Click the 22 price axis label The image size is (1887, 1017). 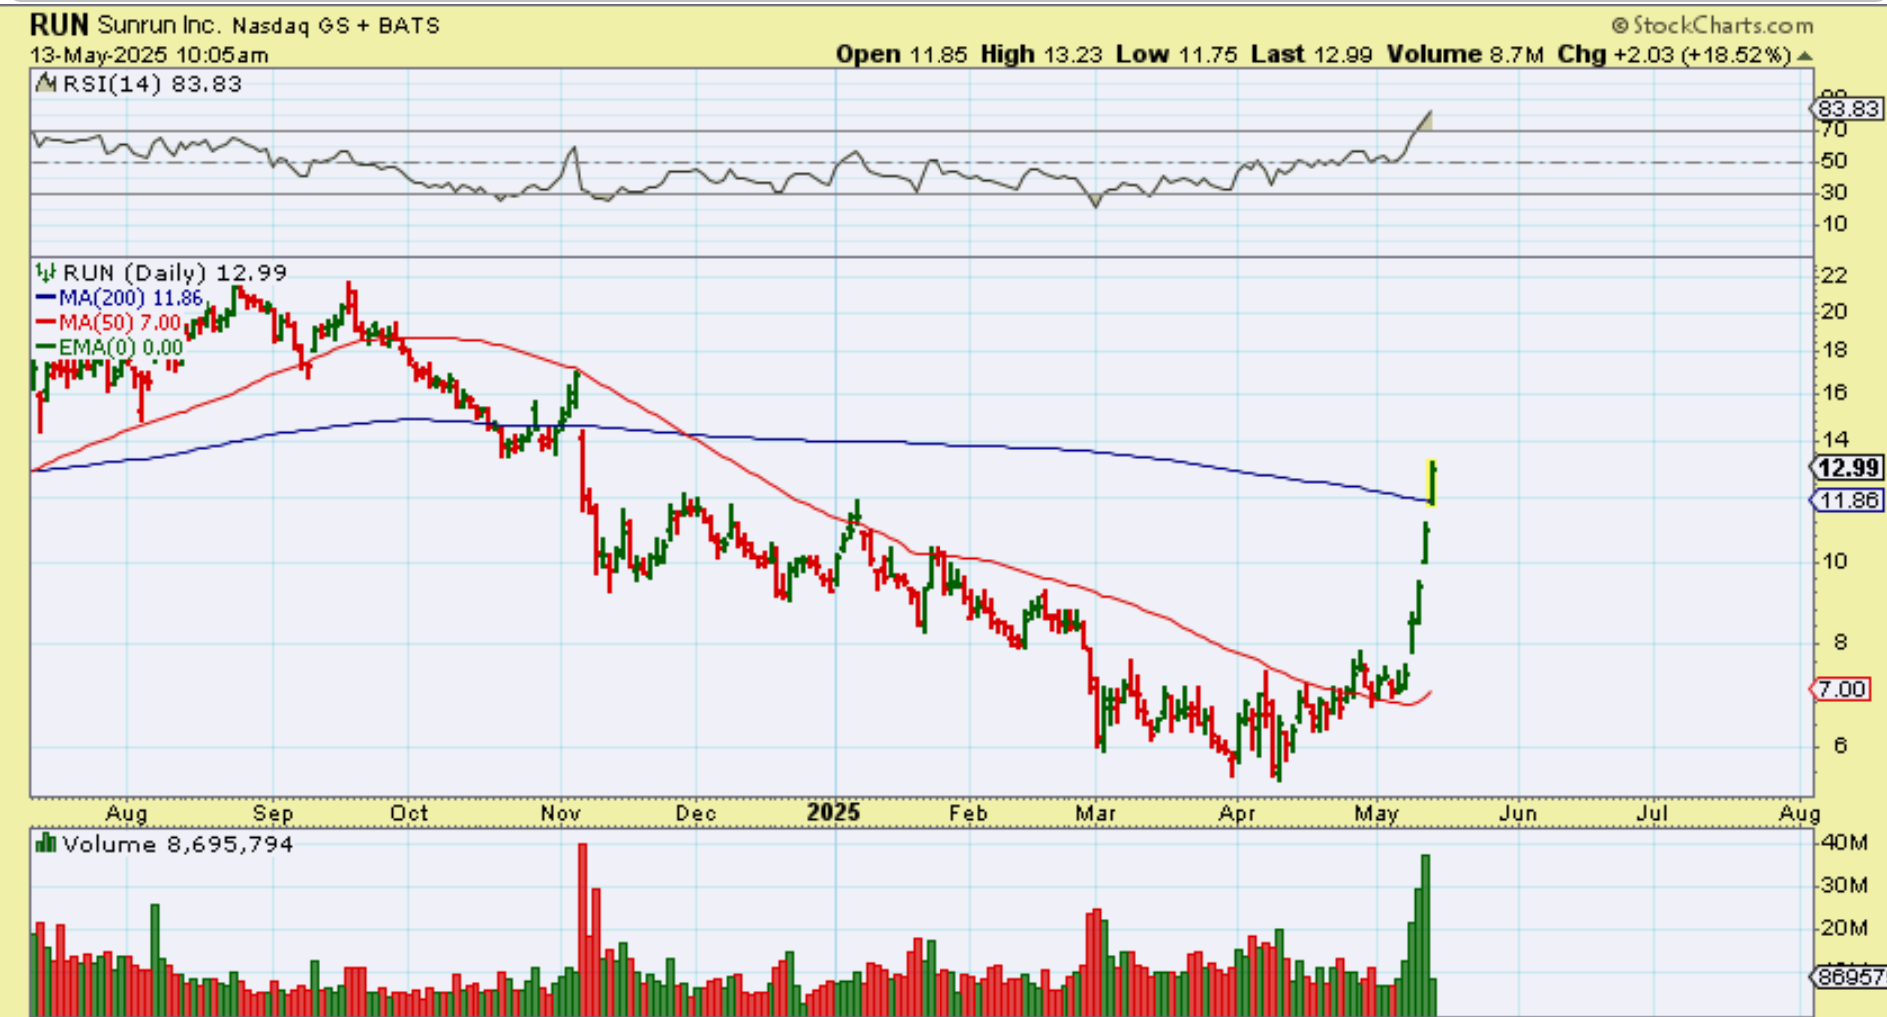coord(1834,275)
